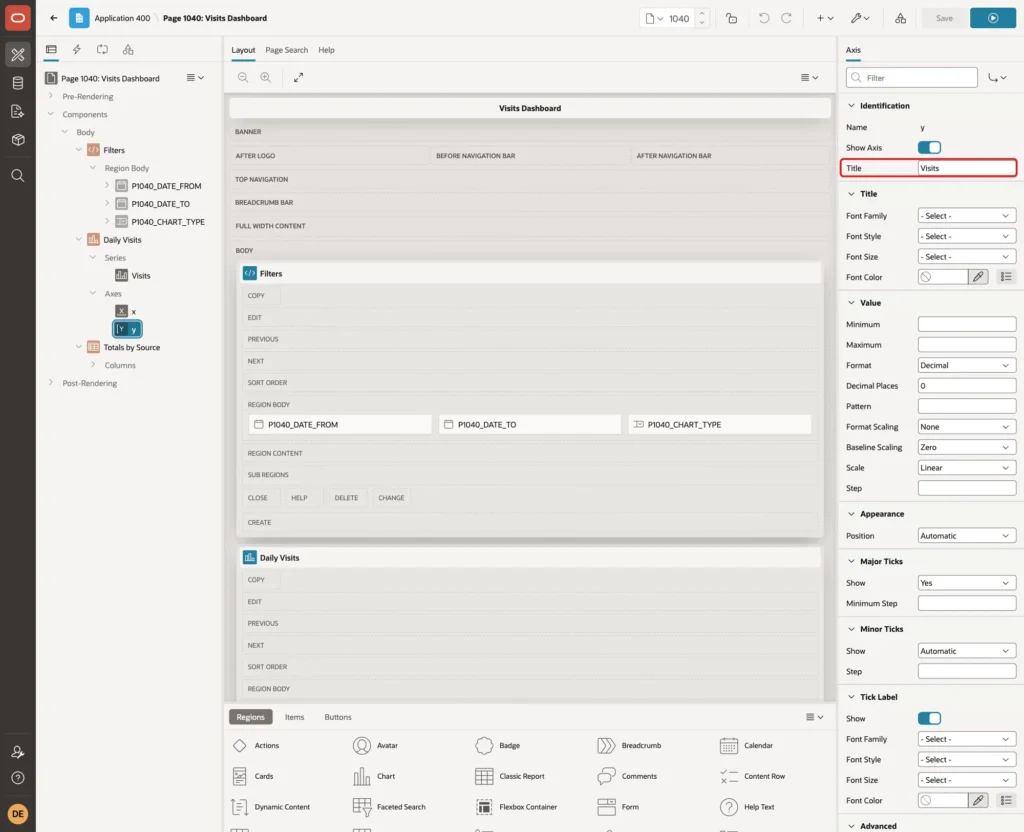Open the Baseline Scaling dropdown

click(967, 447)
